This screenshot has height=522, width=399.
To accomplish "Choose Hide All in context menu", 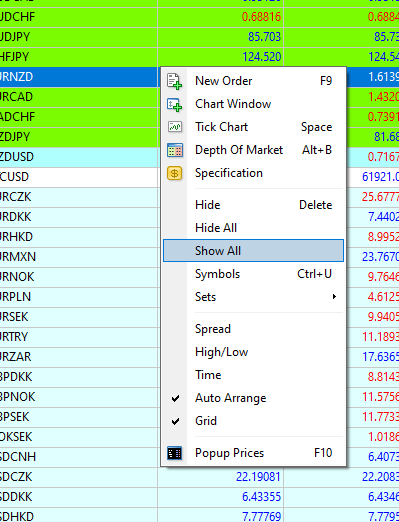I will 253,228.
